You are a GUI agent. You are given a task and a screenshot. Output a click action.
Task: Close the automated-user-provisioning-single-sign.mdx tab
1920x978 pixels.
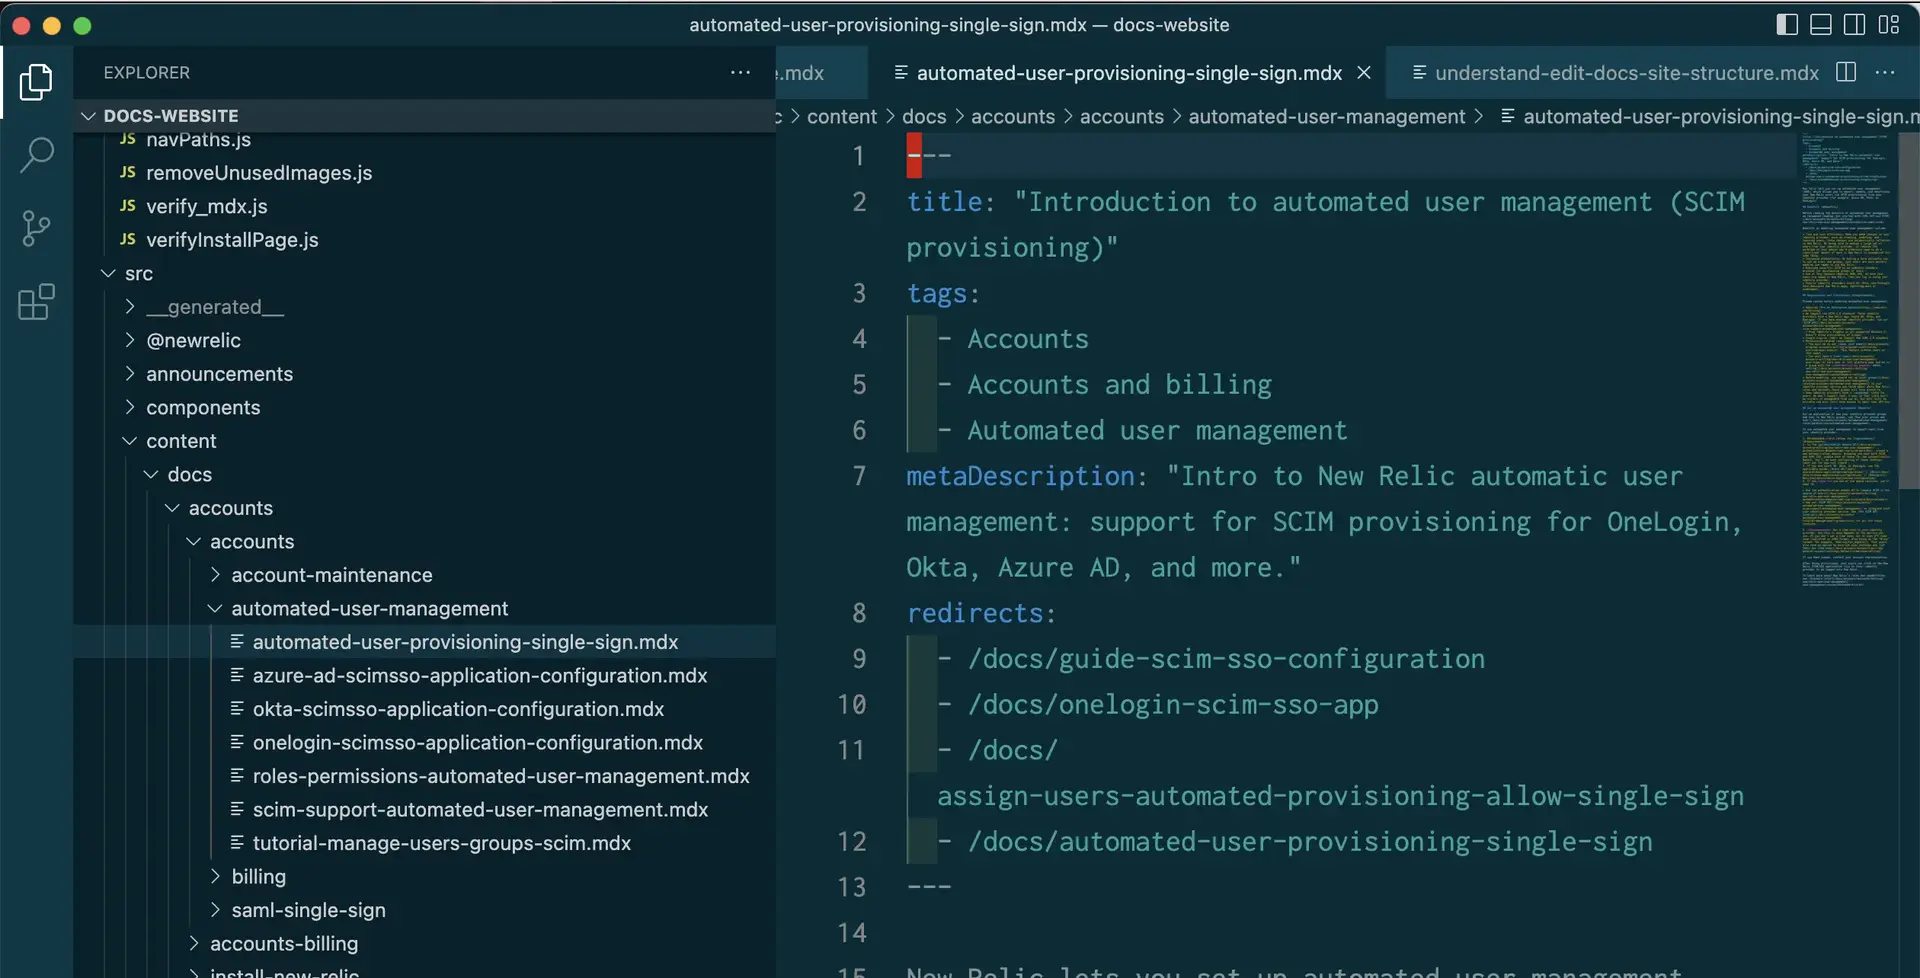pos(1363,73)
